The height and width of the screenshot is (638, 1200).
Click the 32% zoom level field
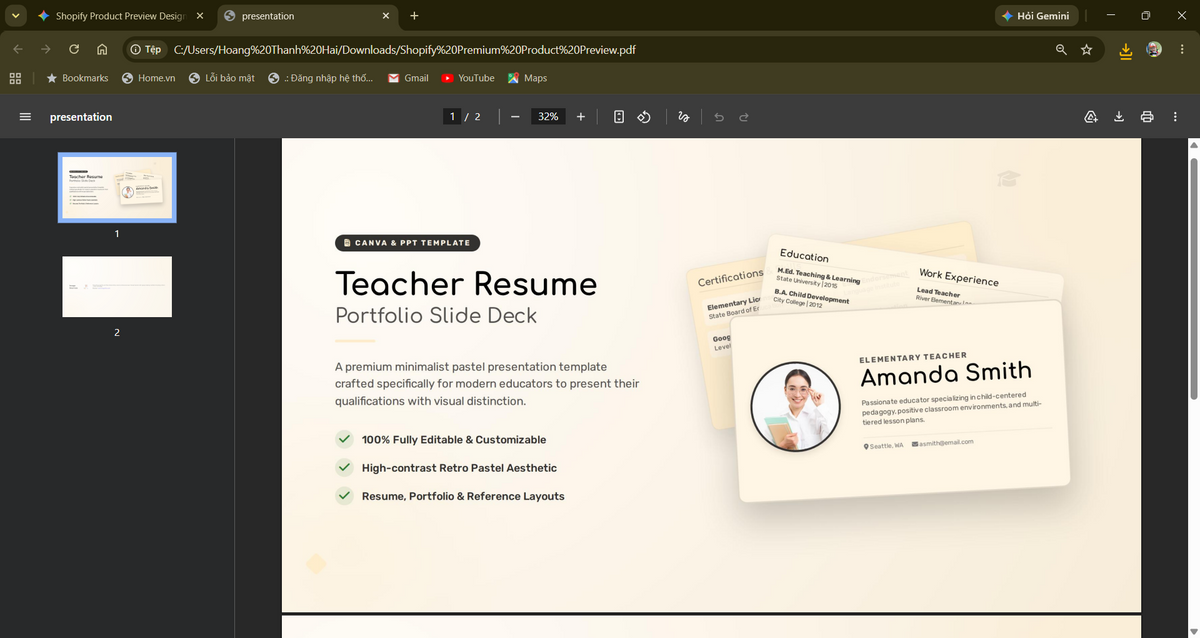pyautogui.click(x=548, y=117)
